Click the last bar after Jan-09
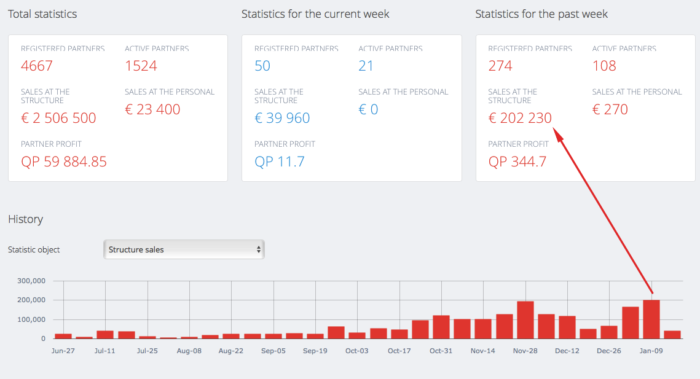This screenshot has width=700, height=379. (672, 335)
